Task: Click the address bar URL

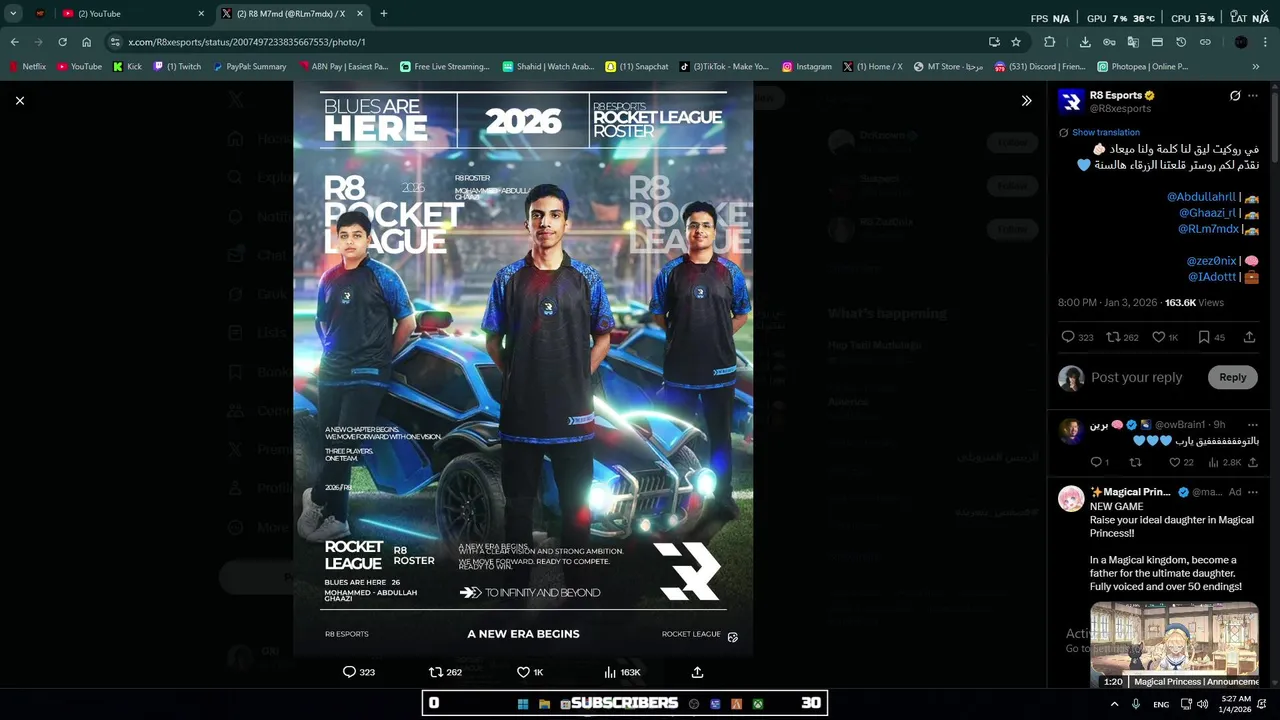Action: (x=247, y=42)
